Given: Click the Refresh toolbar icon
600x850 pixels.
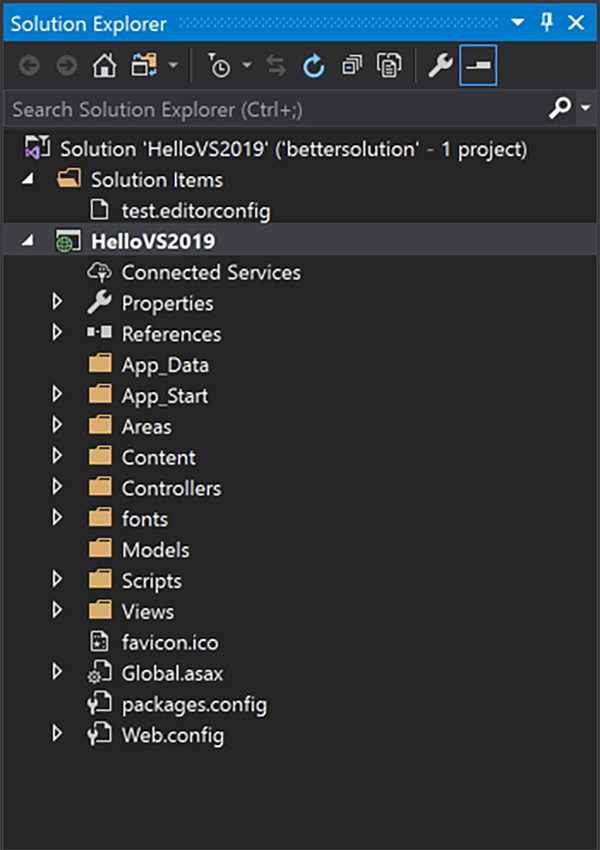Looking at the screenshot, I should (x=314, y=66).
